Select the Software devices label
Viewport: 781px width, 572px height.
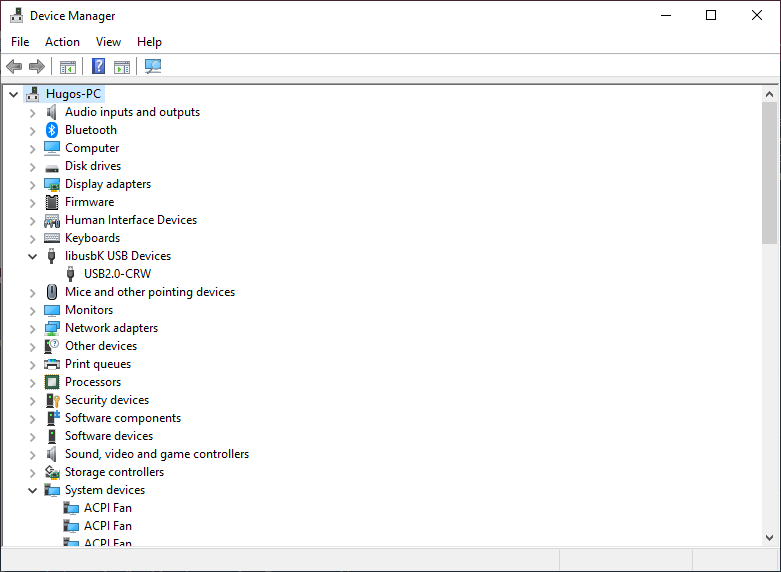(x=109, y=436)
